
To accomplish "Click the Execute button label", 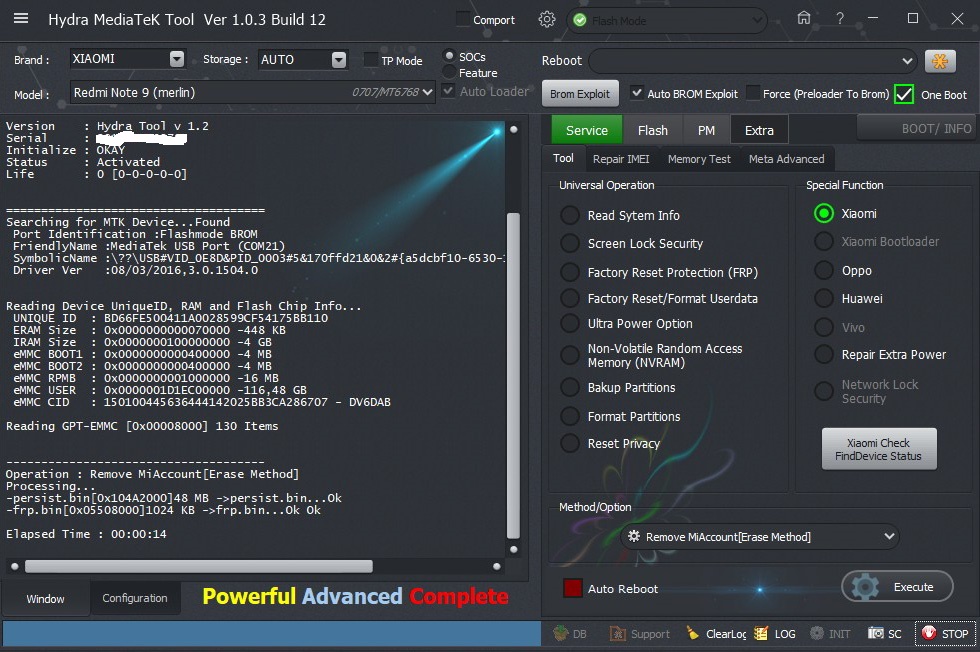I will (x=914, y=587).
